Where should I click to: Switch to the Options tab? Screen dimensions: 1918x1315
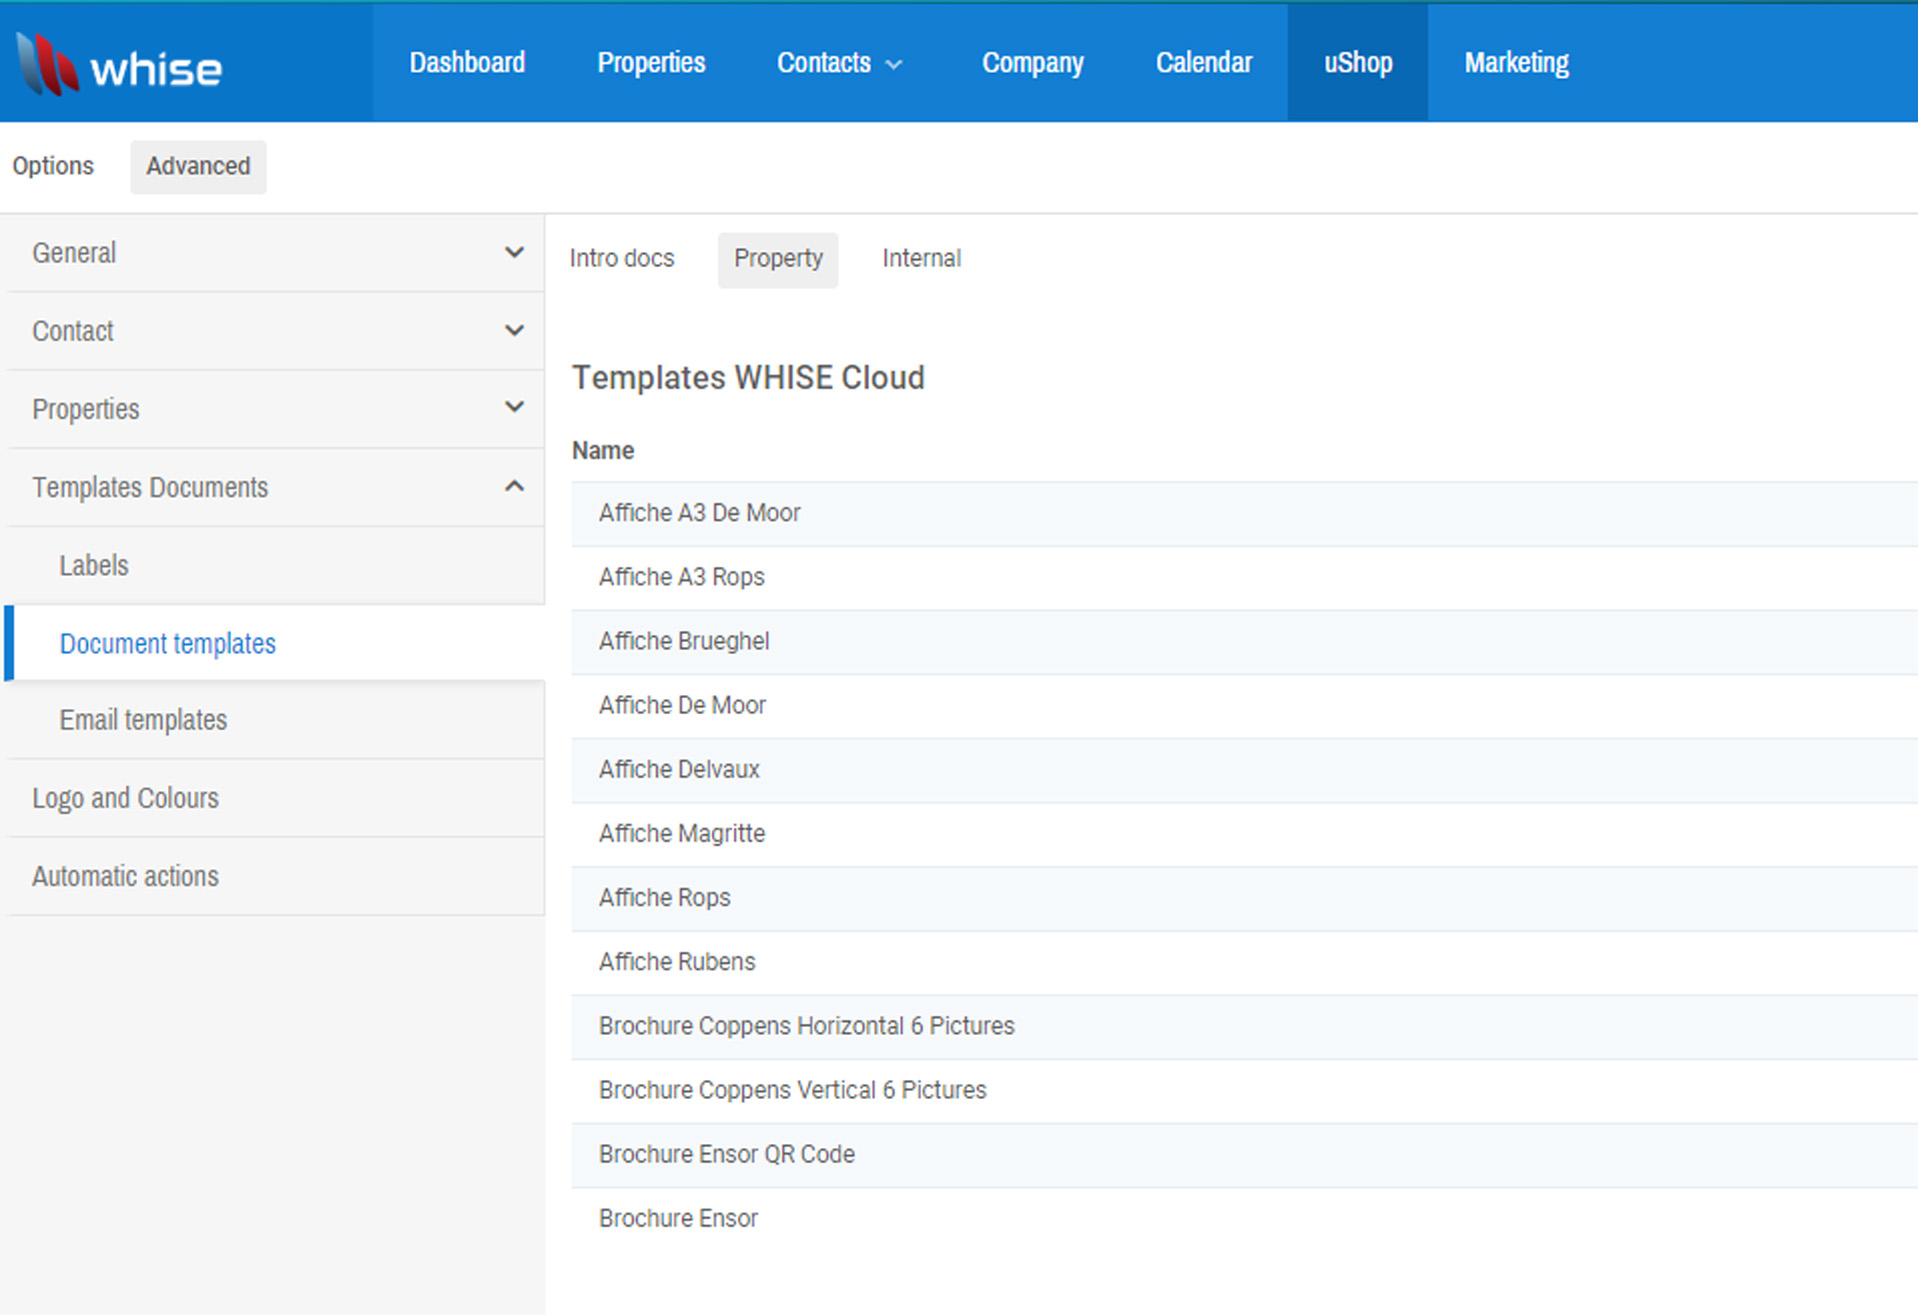(x=53, y=166)
